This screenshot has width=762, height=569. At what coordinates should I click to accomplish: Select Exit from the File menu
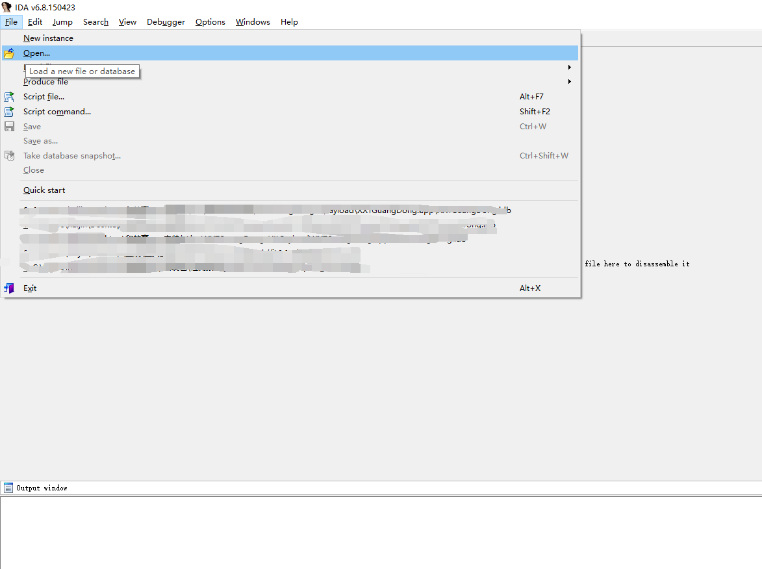pyautogui.click(x=290, y=288)
